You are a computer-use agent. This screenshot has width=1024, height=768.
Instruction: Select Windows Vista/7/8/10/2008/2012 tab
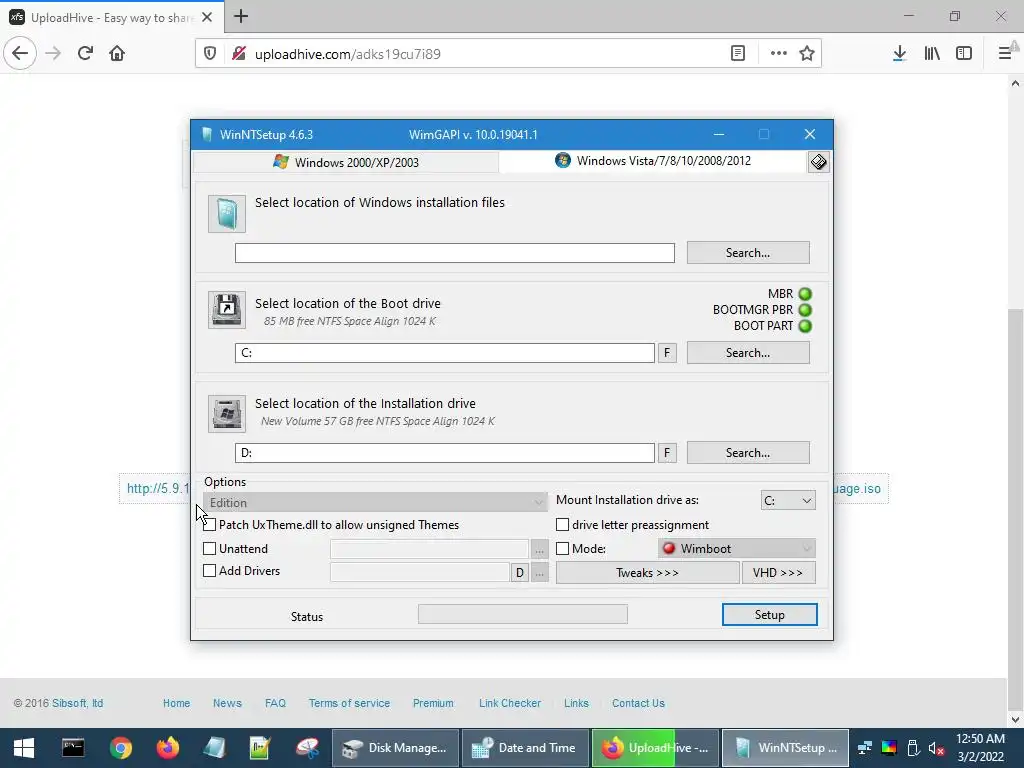[653, 161]
